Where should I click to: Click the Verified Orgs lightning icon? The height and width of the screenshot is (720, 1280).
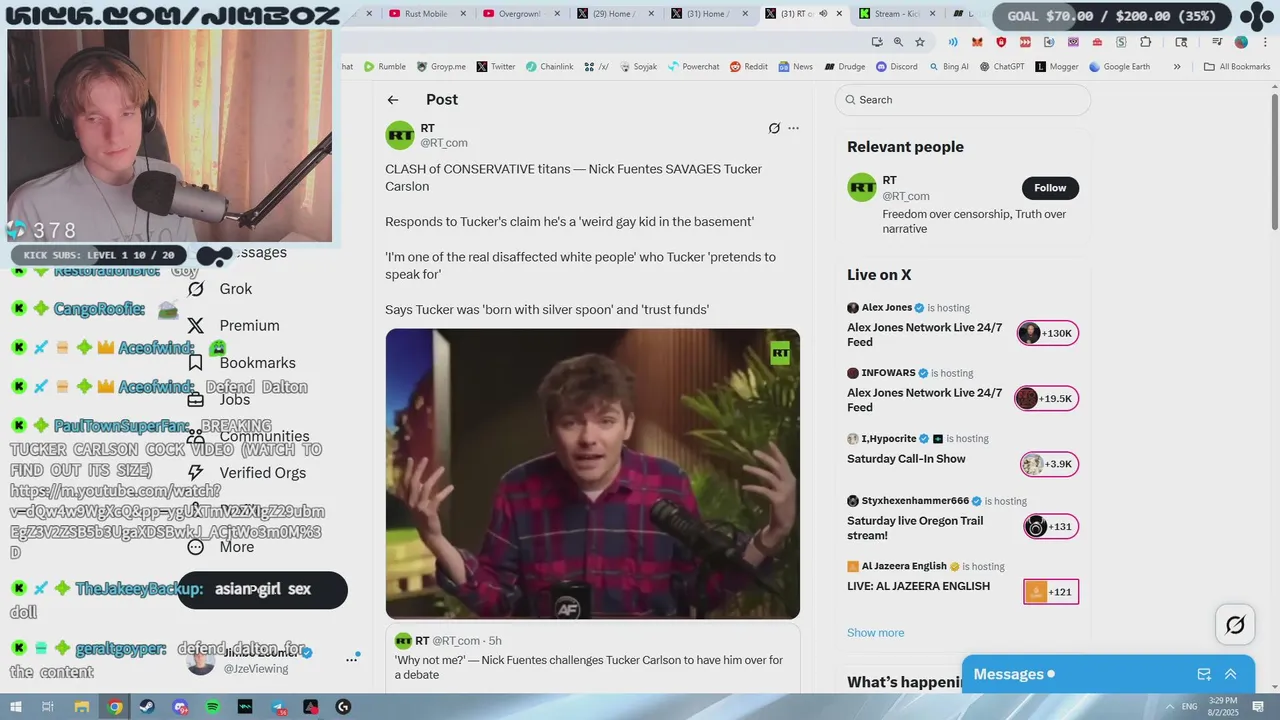click(196, 473)
